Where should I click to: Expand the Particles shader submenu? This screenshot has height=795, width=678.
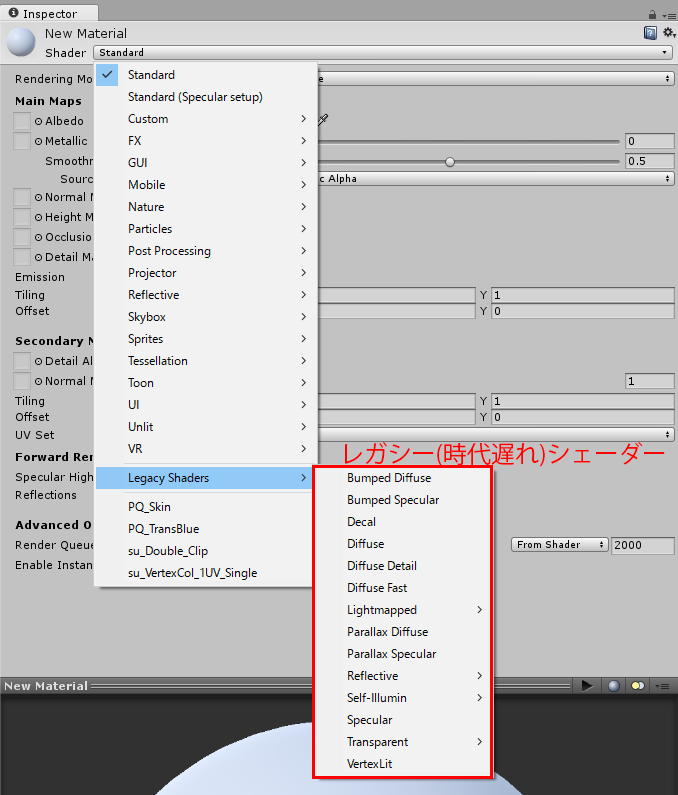pos(206,229)
